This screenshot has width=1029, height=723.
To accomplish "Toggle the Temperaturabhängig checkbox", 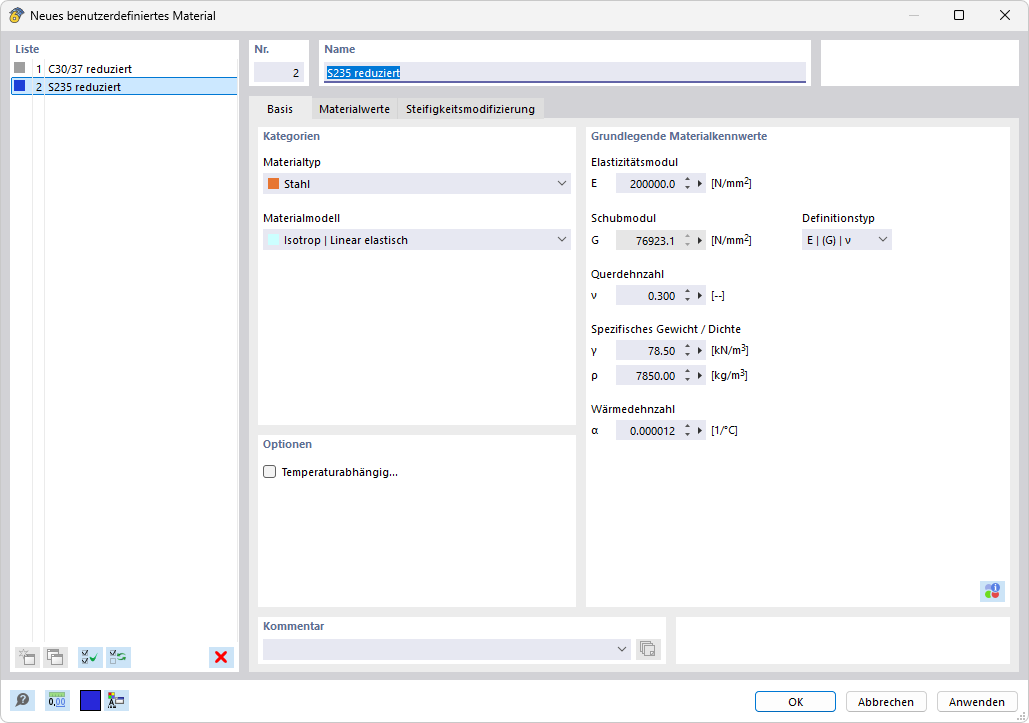I will click(270, 472).
